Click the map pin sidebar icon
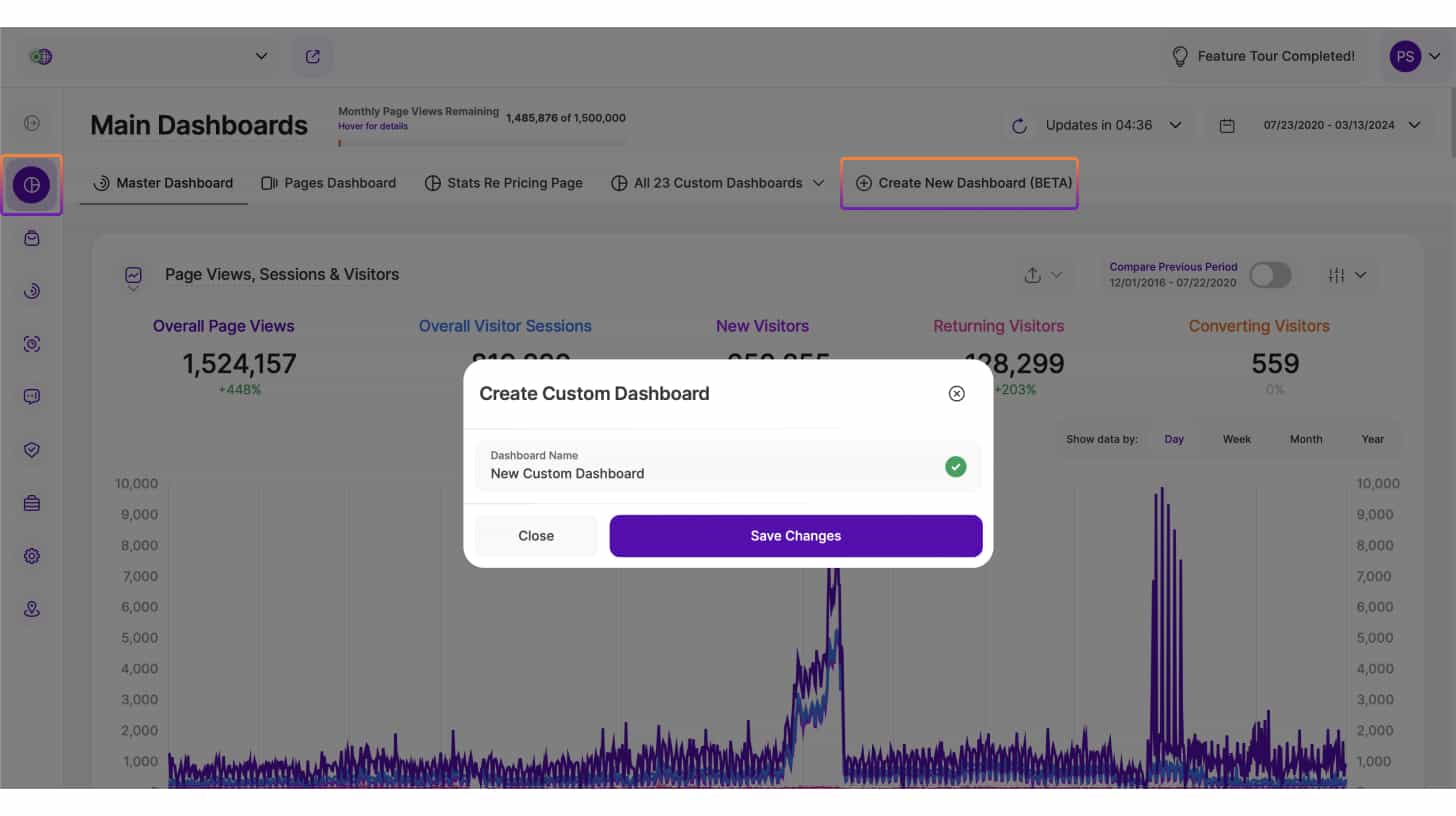The width and height of the screenshot is (1456, 816). coord(32,609)
